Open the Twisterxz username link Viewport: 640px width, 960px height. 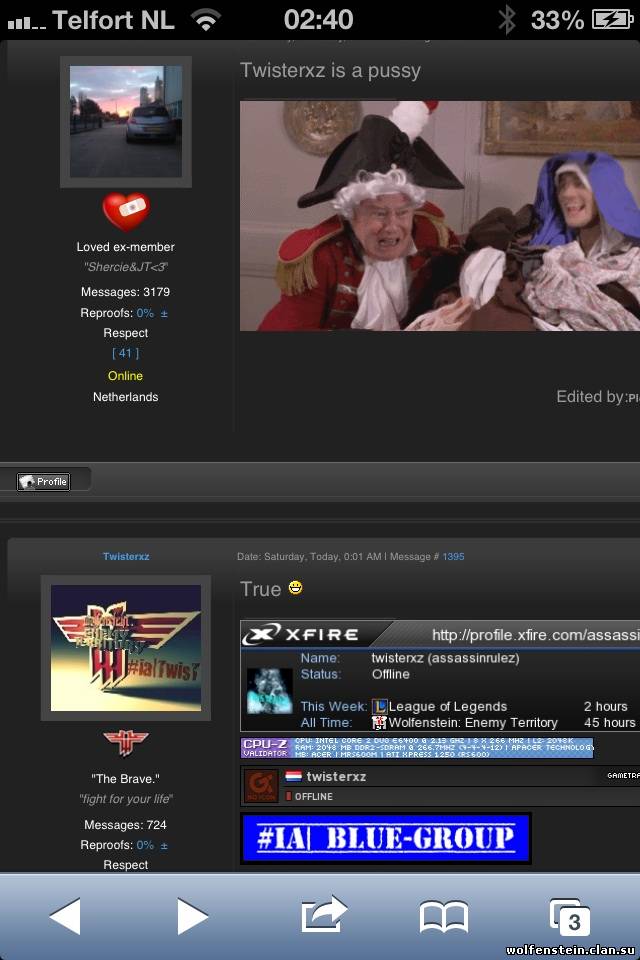126,556
